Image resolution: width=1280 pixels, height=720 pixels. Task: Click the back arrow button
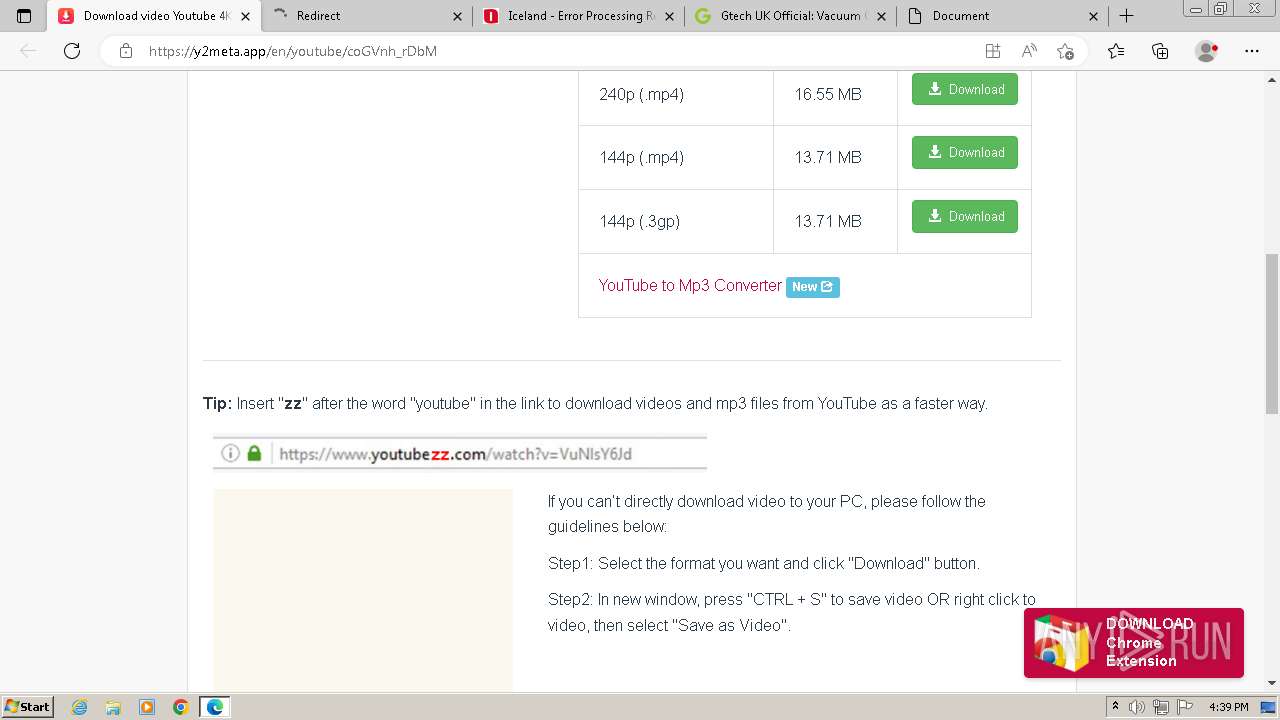[28, 51]
